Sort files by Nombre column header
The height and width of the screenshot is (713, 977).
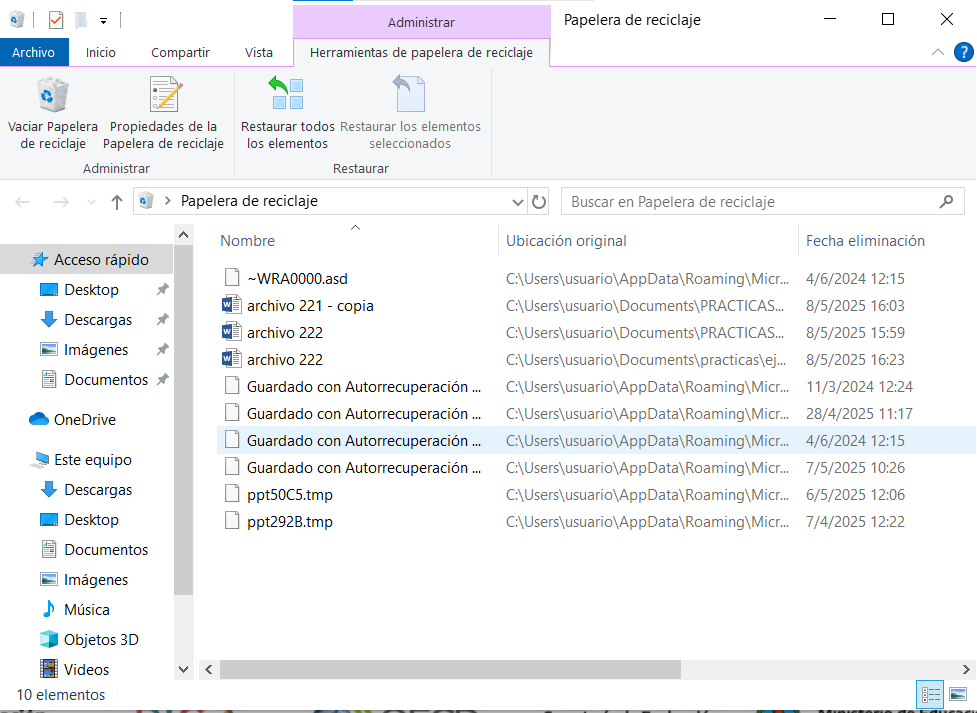pyautogui.click(x=247, y=241)
